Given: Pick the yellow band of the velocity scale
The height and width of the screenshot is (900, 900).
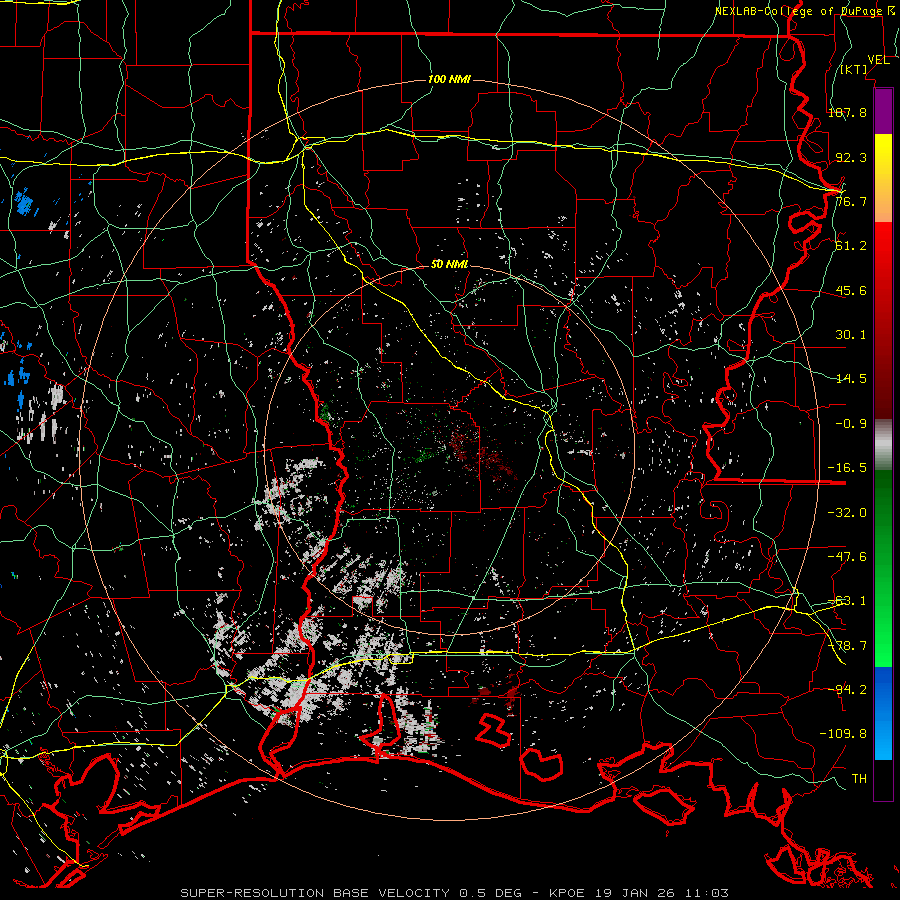Looking at the screenshot, I should click(883, 178).
